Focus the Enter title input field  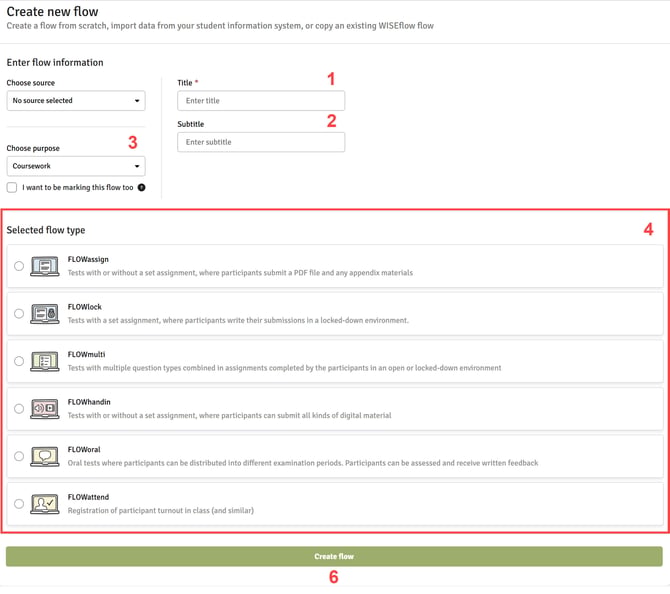tap(261, 101)
